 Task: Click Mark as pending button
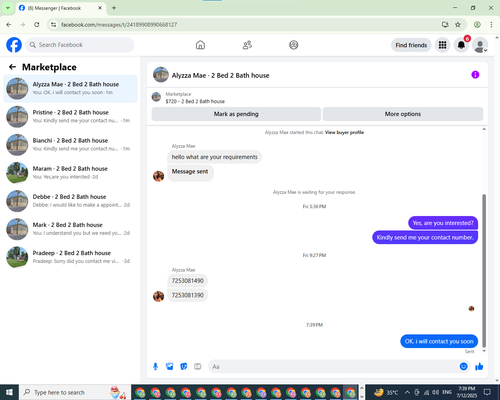click(x=236, y=114)
